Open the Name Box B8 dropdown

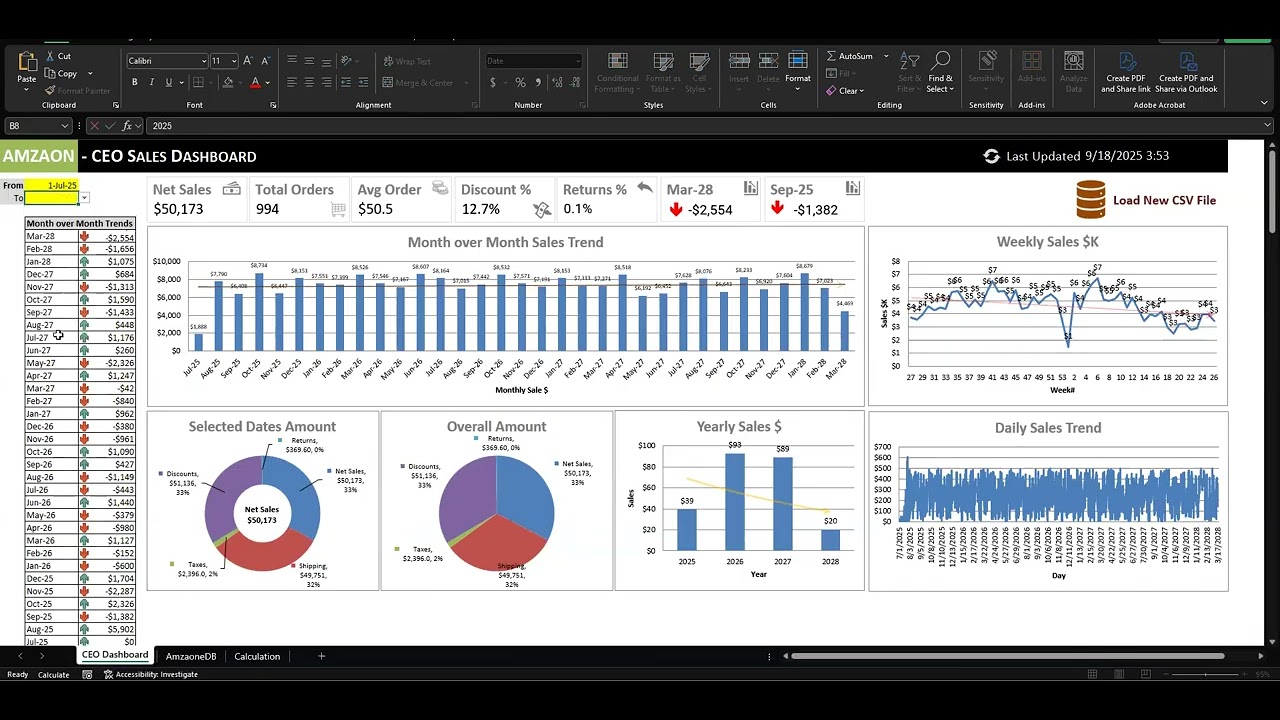coord(65,126)
